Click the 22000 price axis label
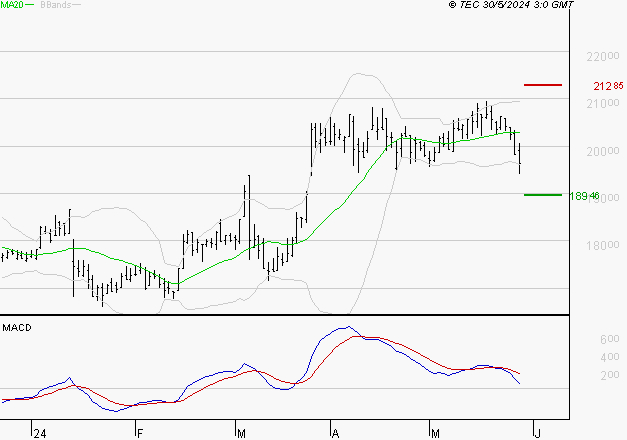This screenshot has width=627, height=440. (603, 56)
